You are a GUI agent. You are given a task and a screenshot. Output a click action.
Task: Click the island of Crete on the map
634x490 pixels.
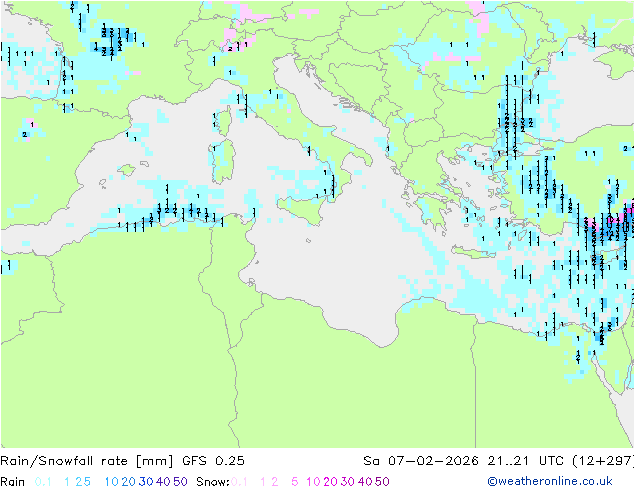click(473, 251)
